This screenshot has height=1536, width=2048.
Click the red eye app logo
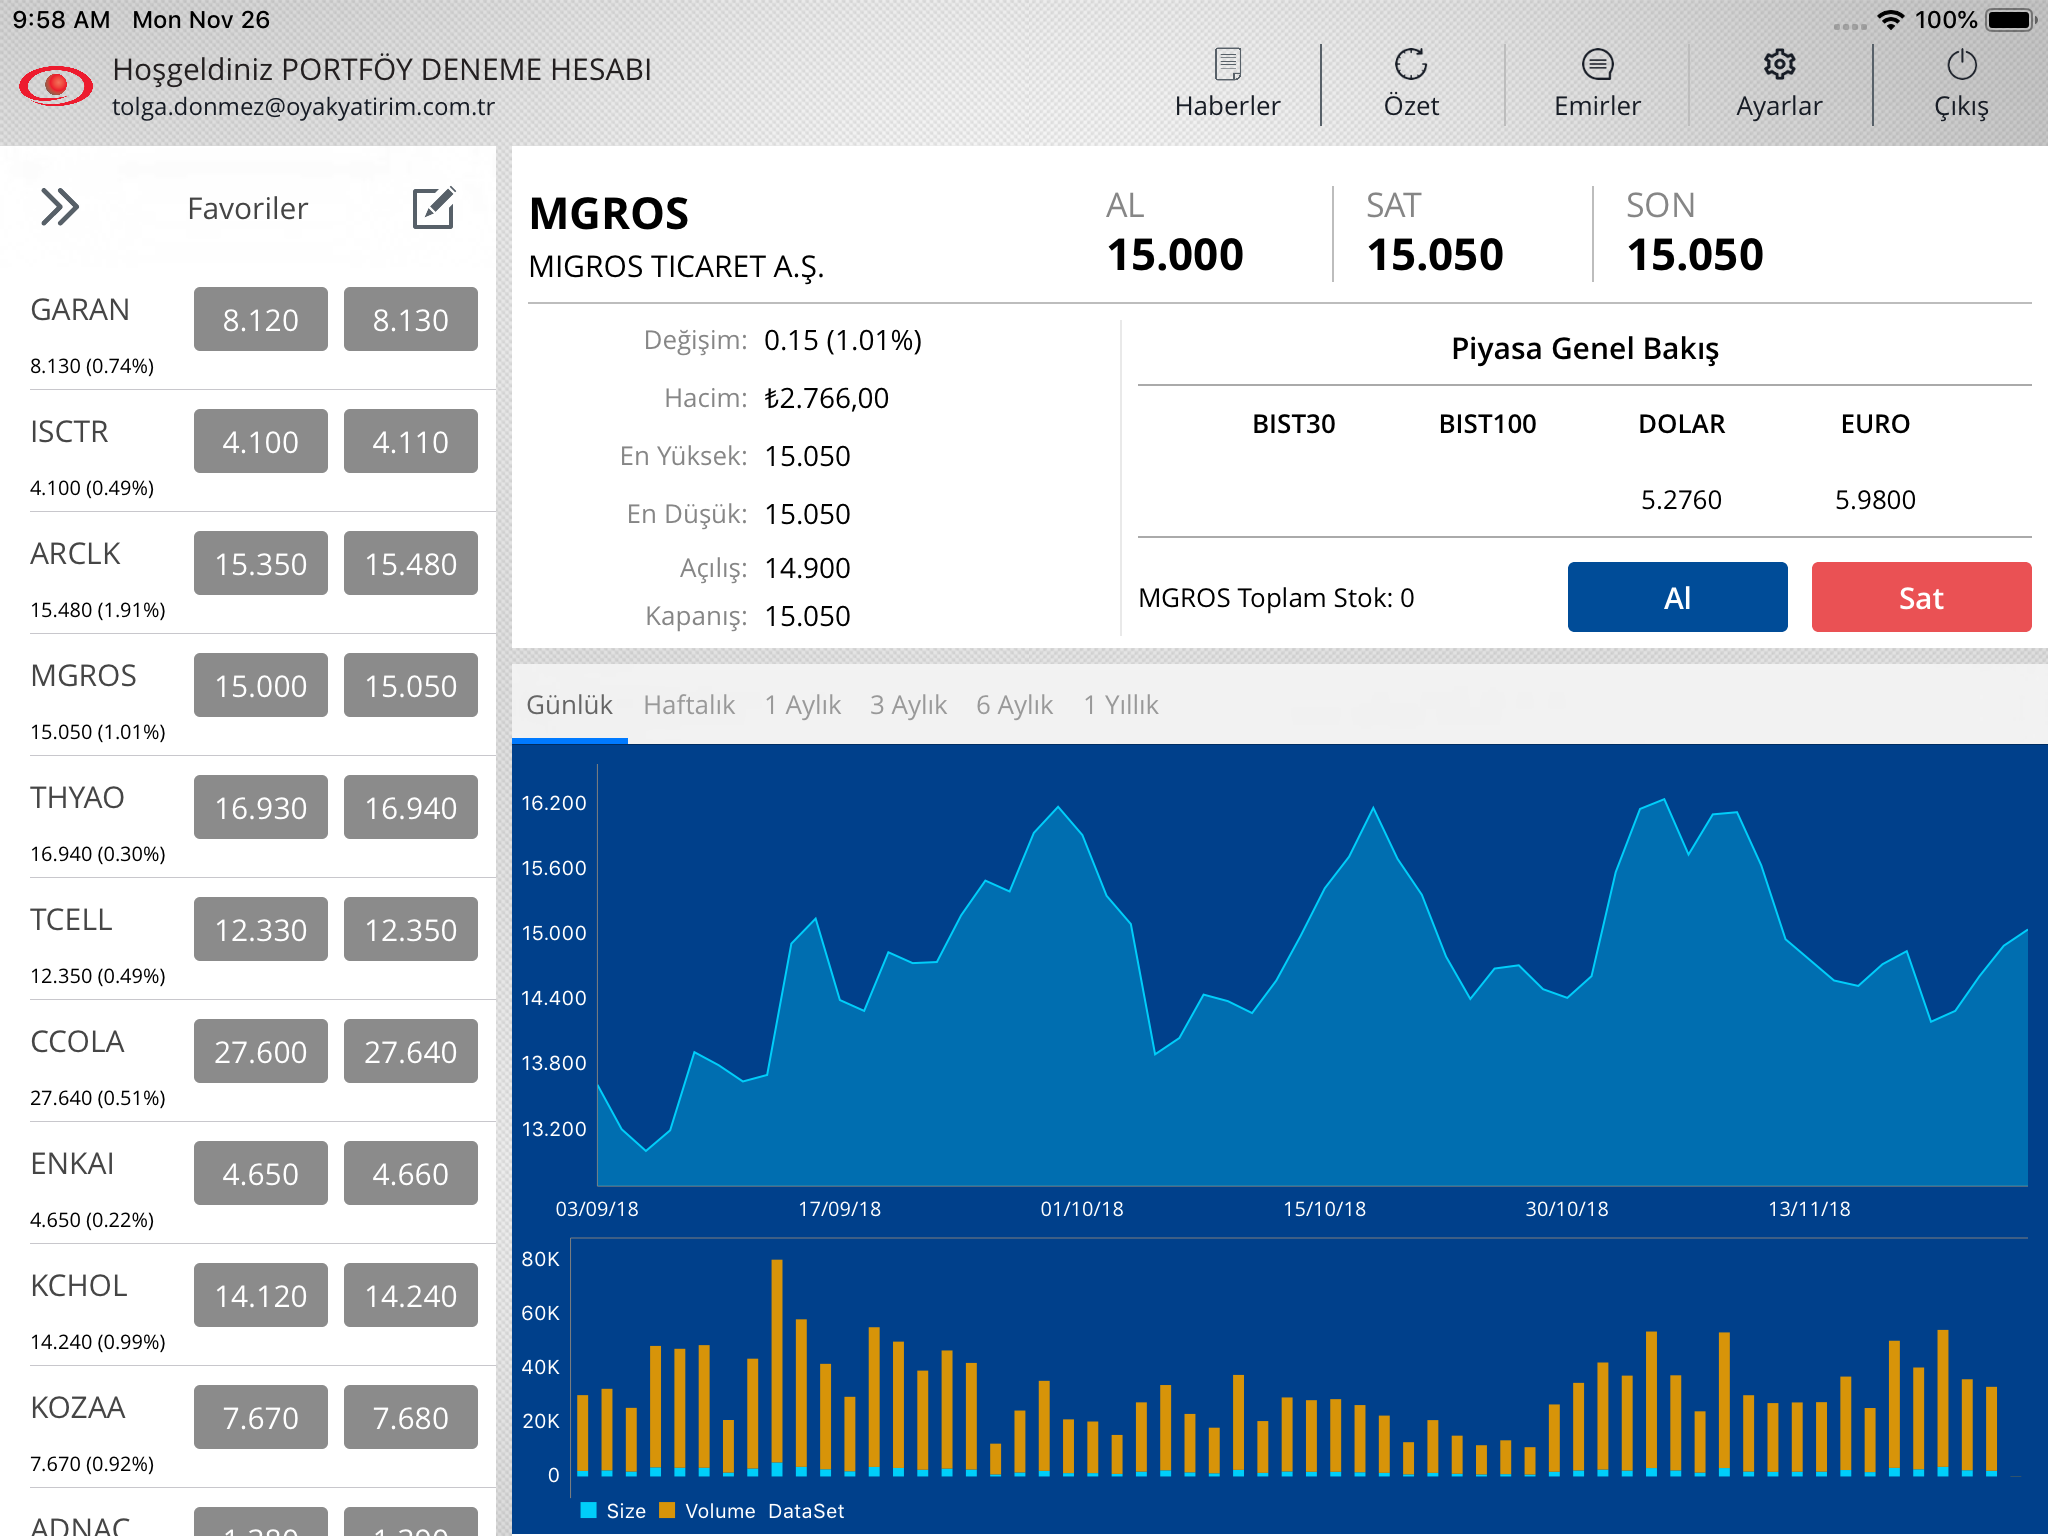56,86
